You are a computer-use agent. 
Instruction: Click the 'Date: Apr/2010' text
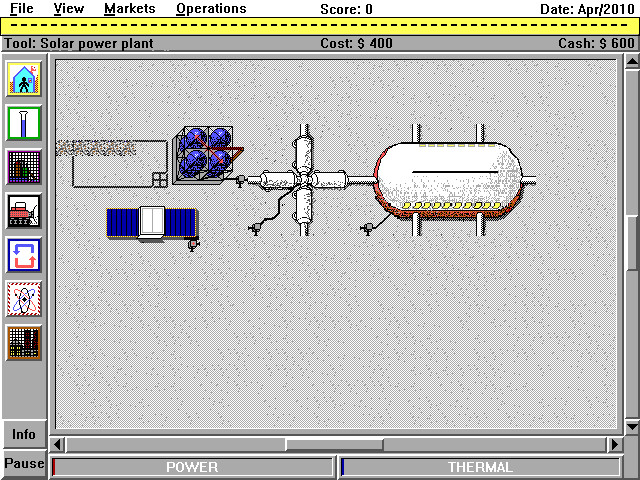click(587, 9)
